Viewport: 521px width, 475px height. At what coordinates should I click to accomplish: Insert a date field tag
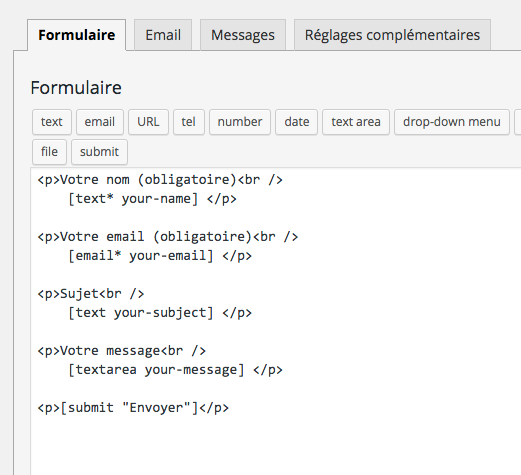296,122
